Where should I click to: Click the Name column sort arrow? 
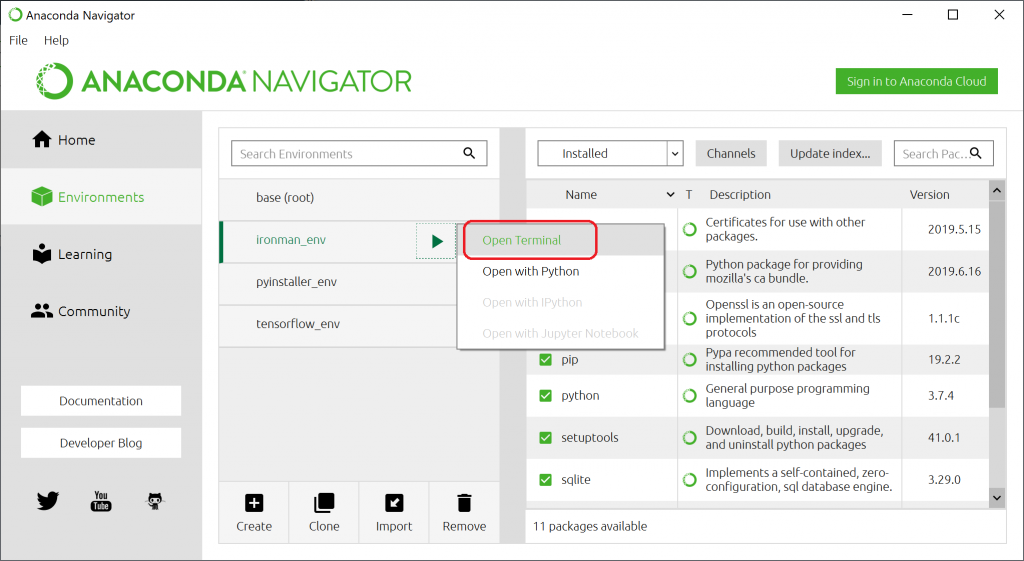(x=670, y=195)
